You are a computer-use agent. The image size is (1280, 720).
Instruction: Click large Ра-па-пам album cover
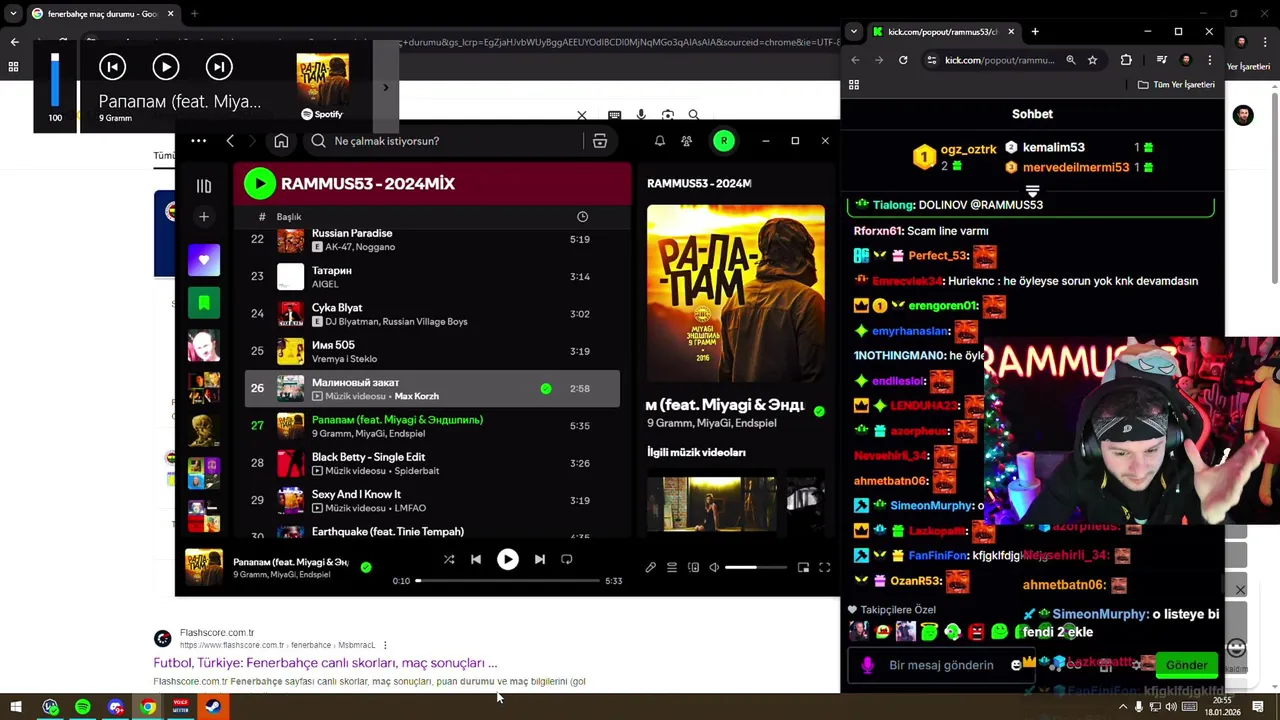click(x=736, y=294)
